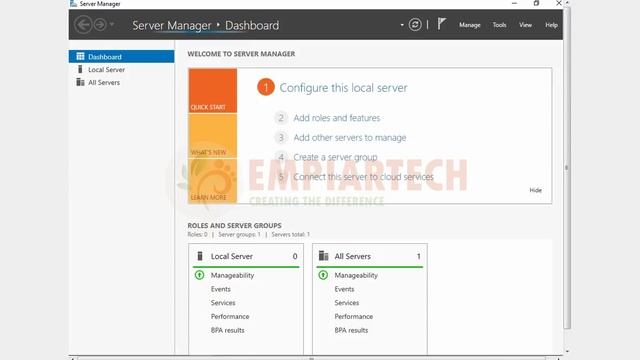Image resolution: width=640 pixels, height=360 pixels.
Task: Click the vertical scrollbar thumb
Action: (x=567, y=167)
